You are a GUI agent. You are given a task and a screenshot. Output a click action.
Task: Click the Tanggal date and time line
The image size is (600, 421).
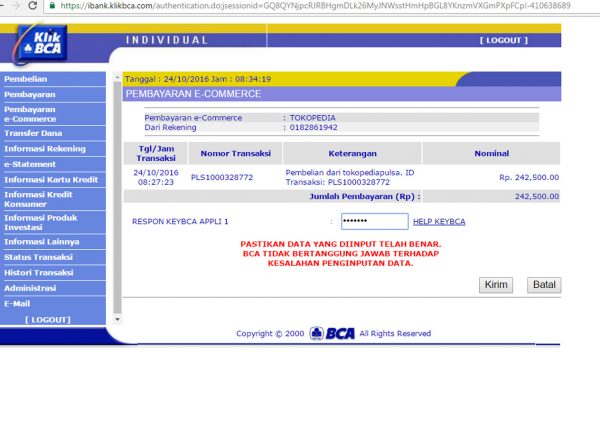tap(198, 79)
